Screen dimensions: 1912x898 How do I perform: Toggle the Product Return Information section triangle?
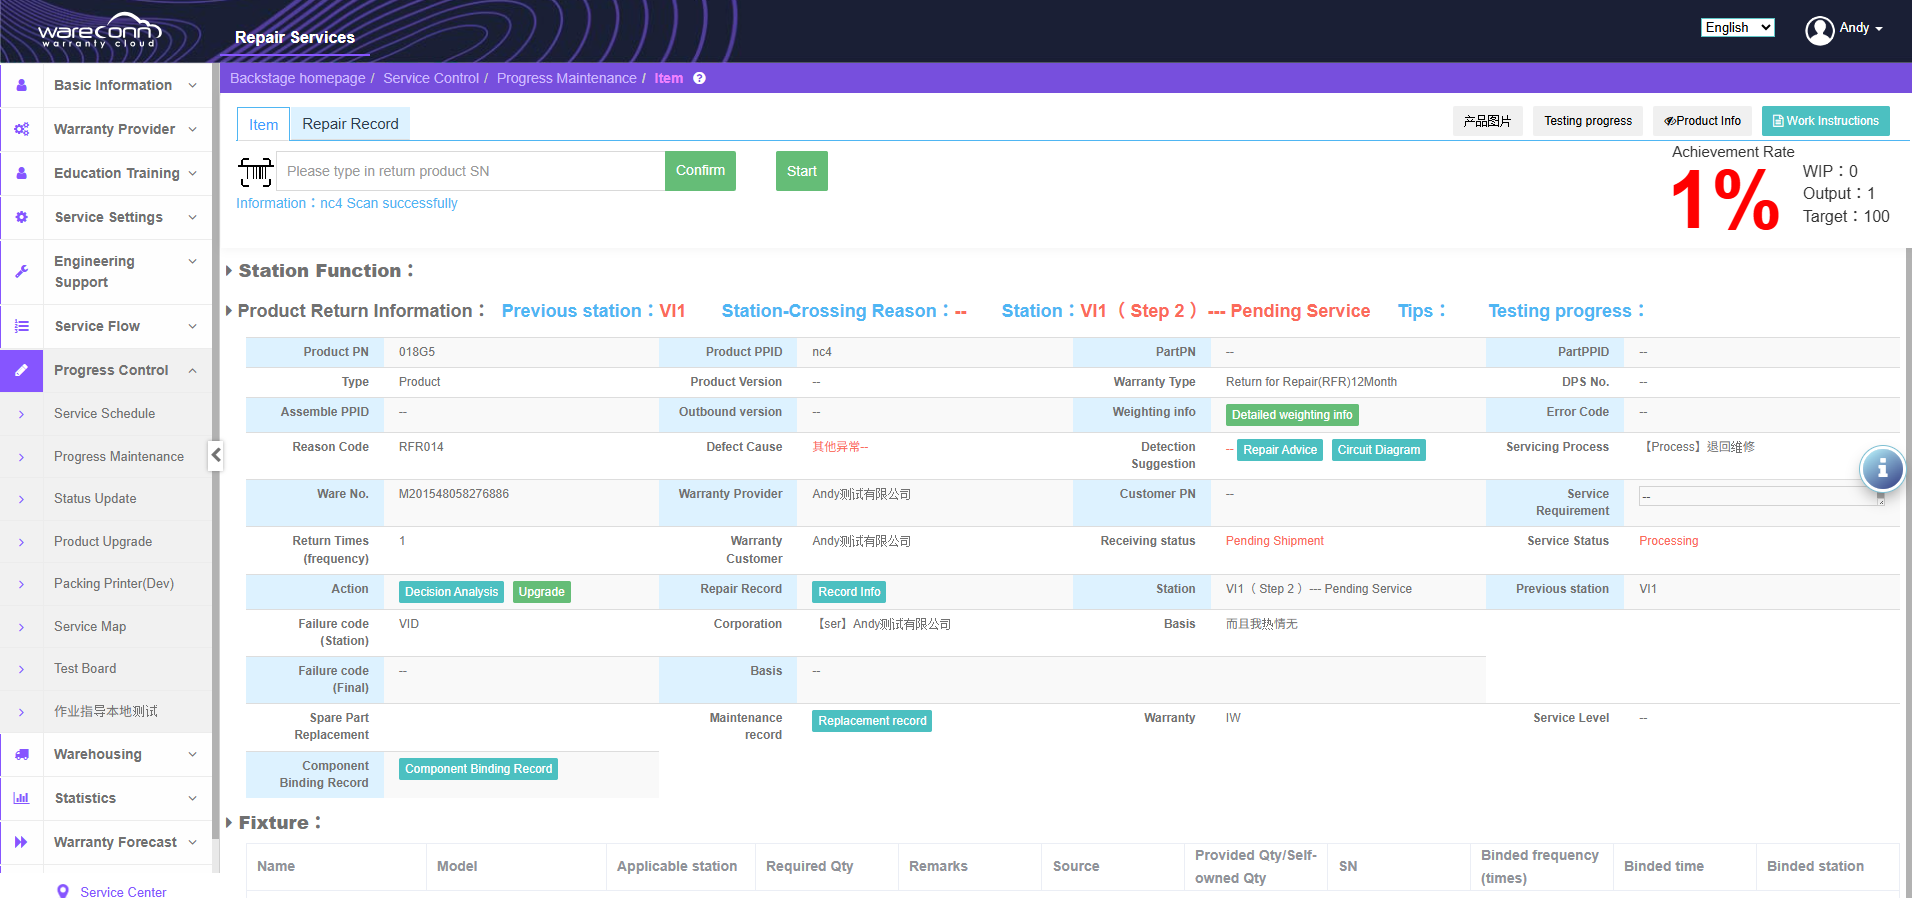pos(229,311)
